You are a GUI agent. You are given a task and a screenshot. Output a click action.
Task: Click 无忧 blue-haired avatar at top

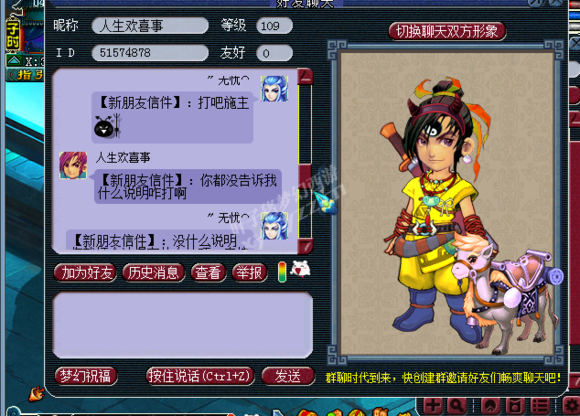click(274, 89)
